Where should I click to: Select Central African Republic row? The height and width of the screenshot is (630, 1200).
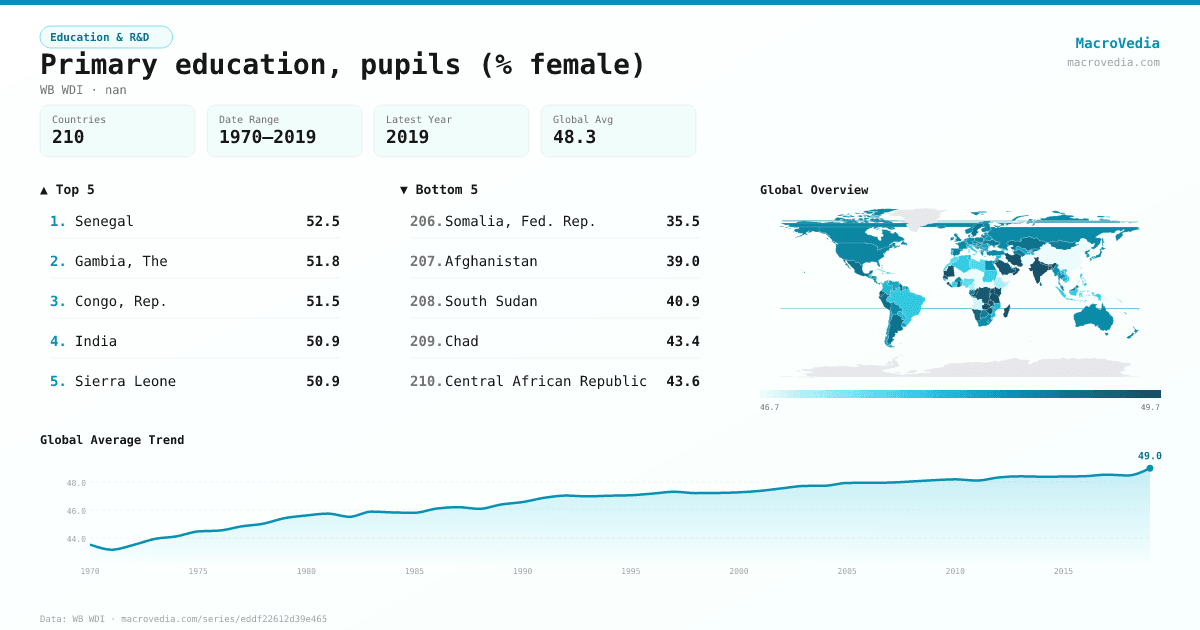click(555, 381)
